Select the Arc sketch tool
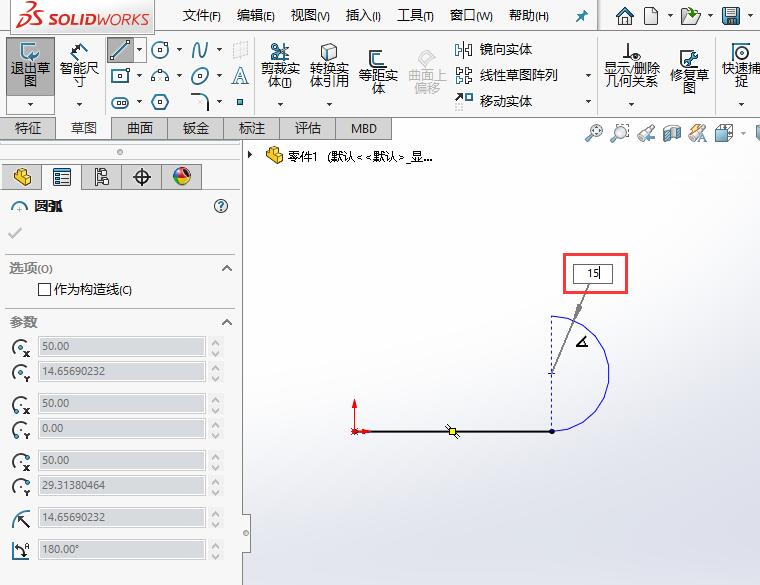The image size is (760, 585). click(x=160, y=76)
